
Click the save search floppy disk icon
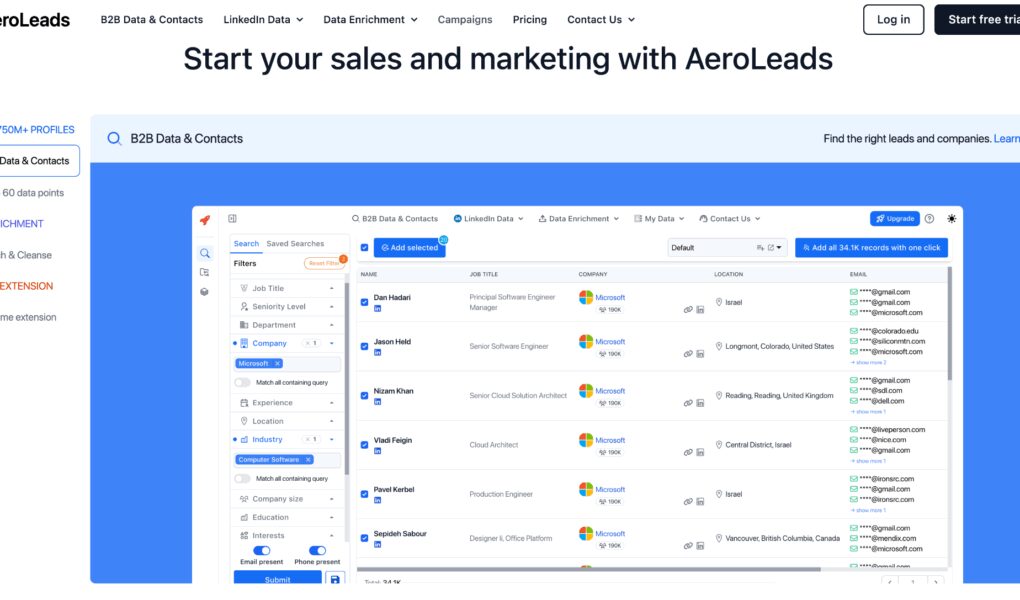pos(335,580)
